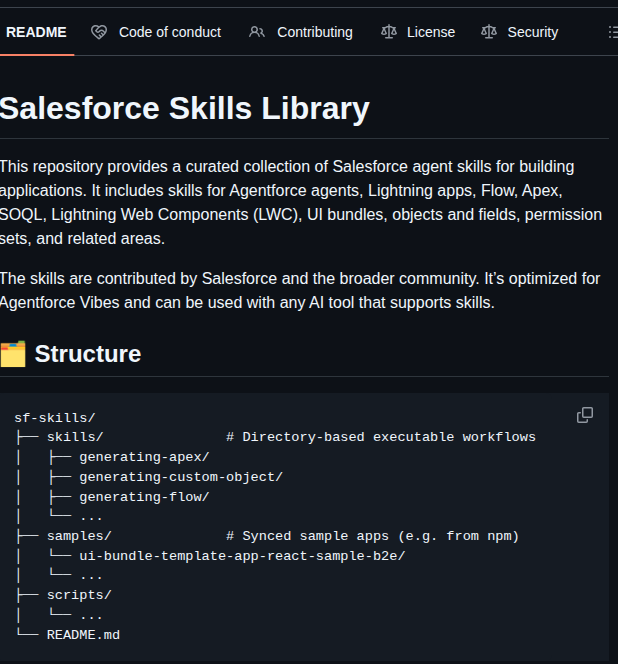Click the Security scale icon
The width and height of the screenshot is (618, 664).
(x=489, y=32)
